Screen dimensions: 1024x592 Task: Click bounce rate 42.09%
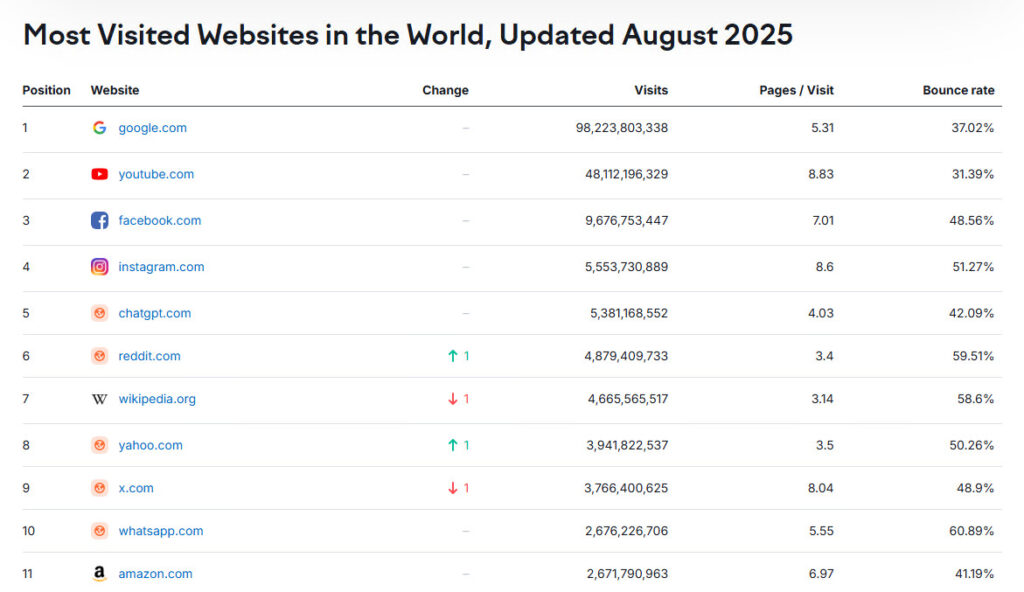click(x=971, y=313)
